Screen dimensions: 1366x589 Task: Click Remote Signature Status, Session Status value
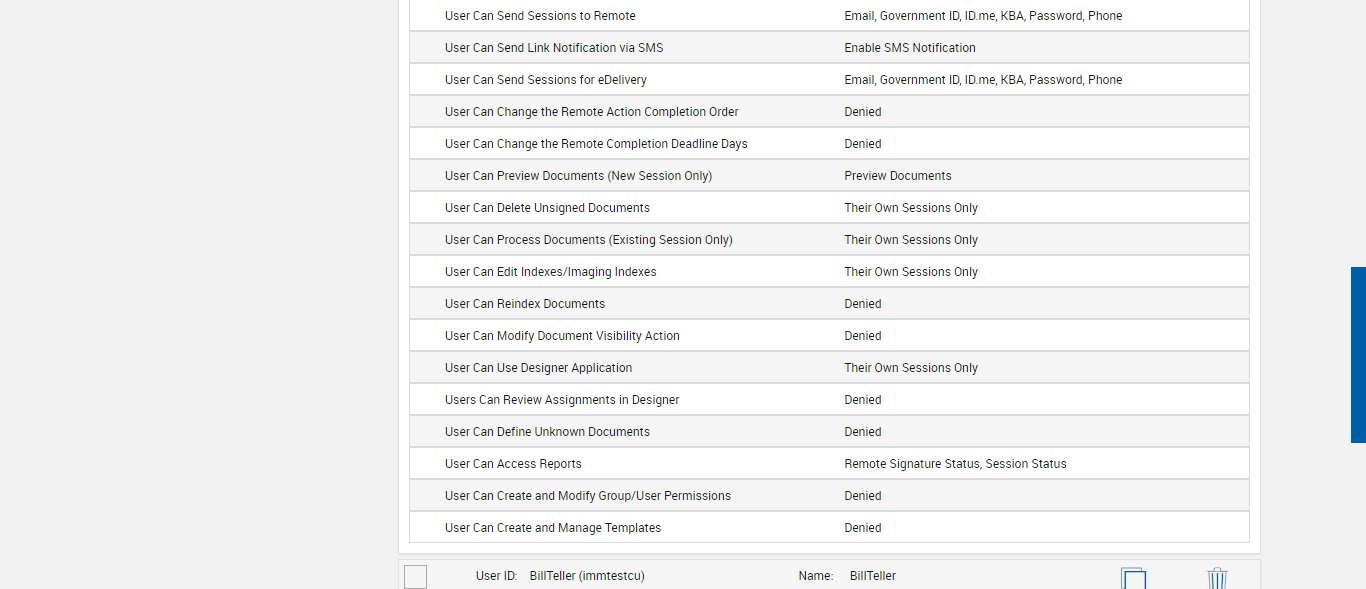point(955,464)
